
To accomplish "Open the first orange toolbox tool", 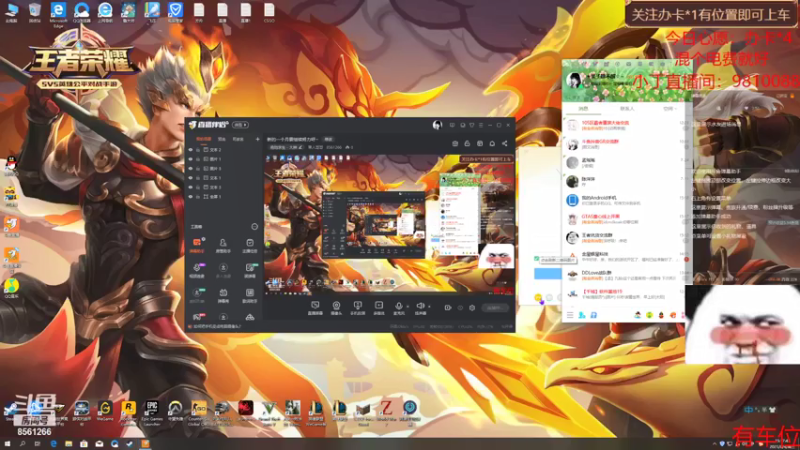I will [197, 245].
